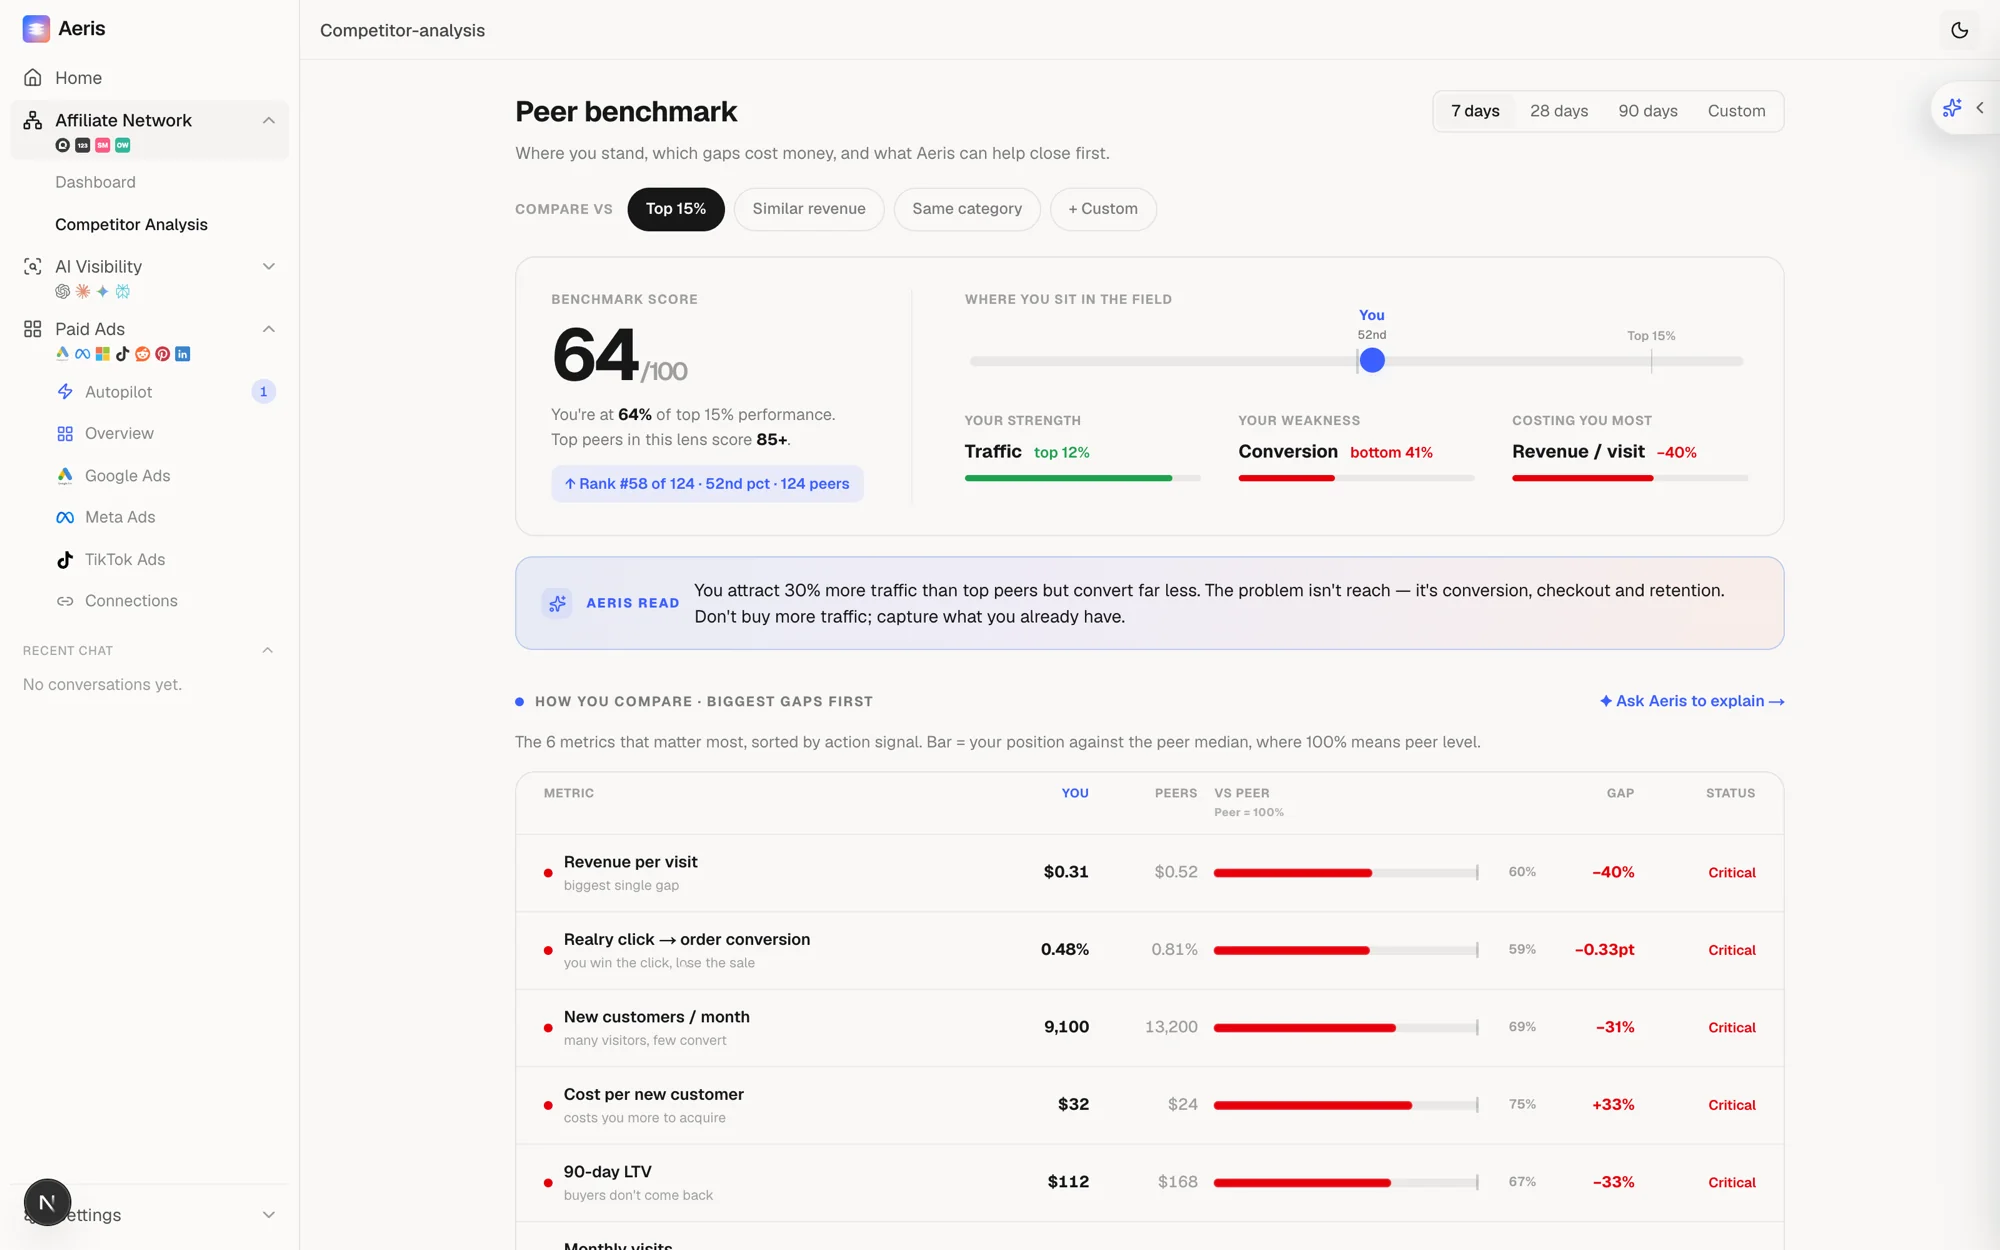The height and width of the screenshot is (1250, 2000).
Task: Select the Top 15% comparison pill
Action: 676,209
